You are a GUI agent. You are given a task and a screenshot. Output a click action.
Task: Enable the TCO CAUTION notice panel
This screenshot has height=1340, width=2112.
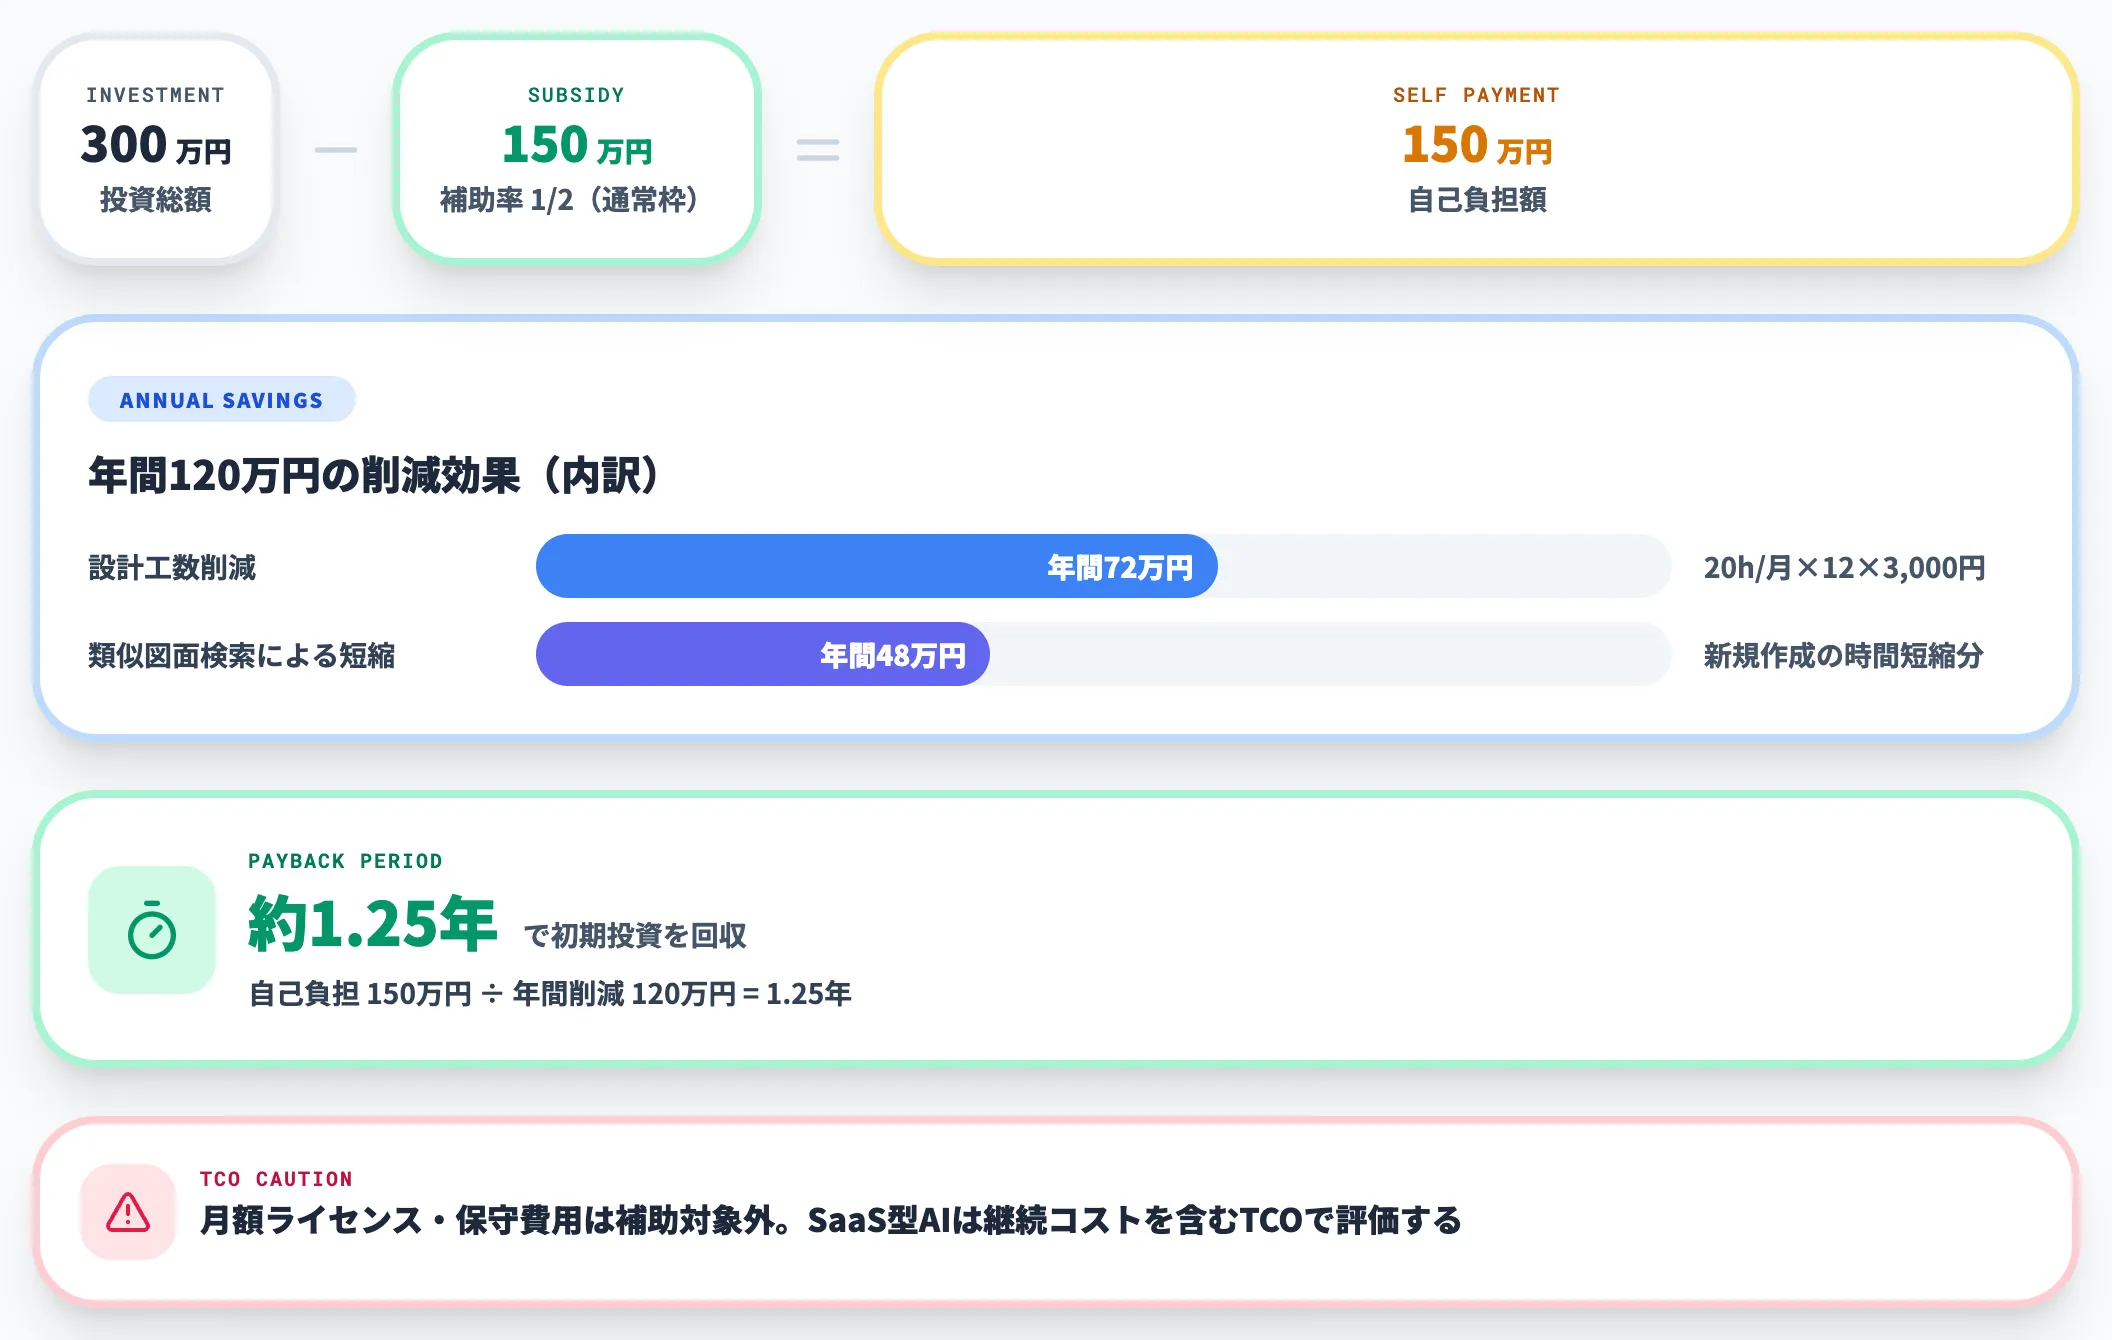tap(1050, 1210)
